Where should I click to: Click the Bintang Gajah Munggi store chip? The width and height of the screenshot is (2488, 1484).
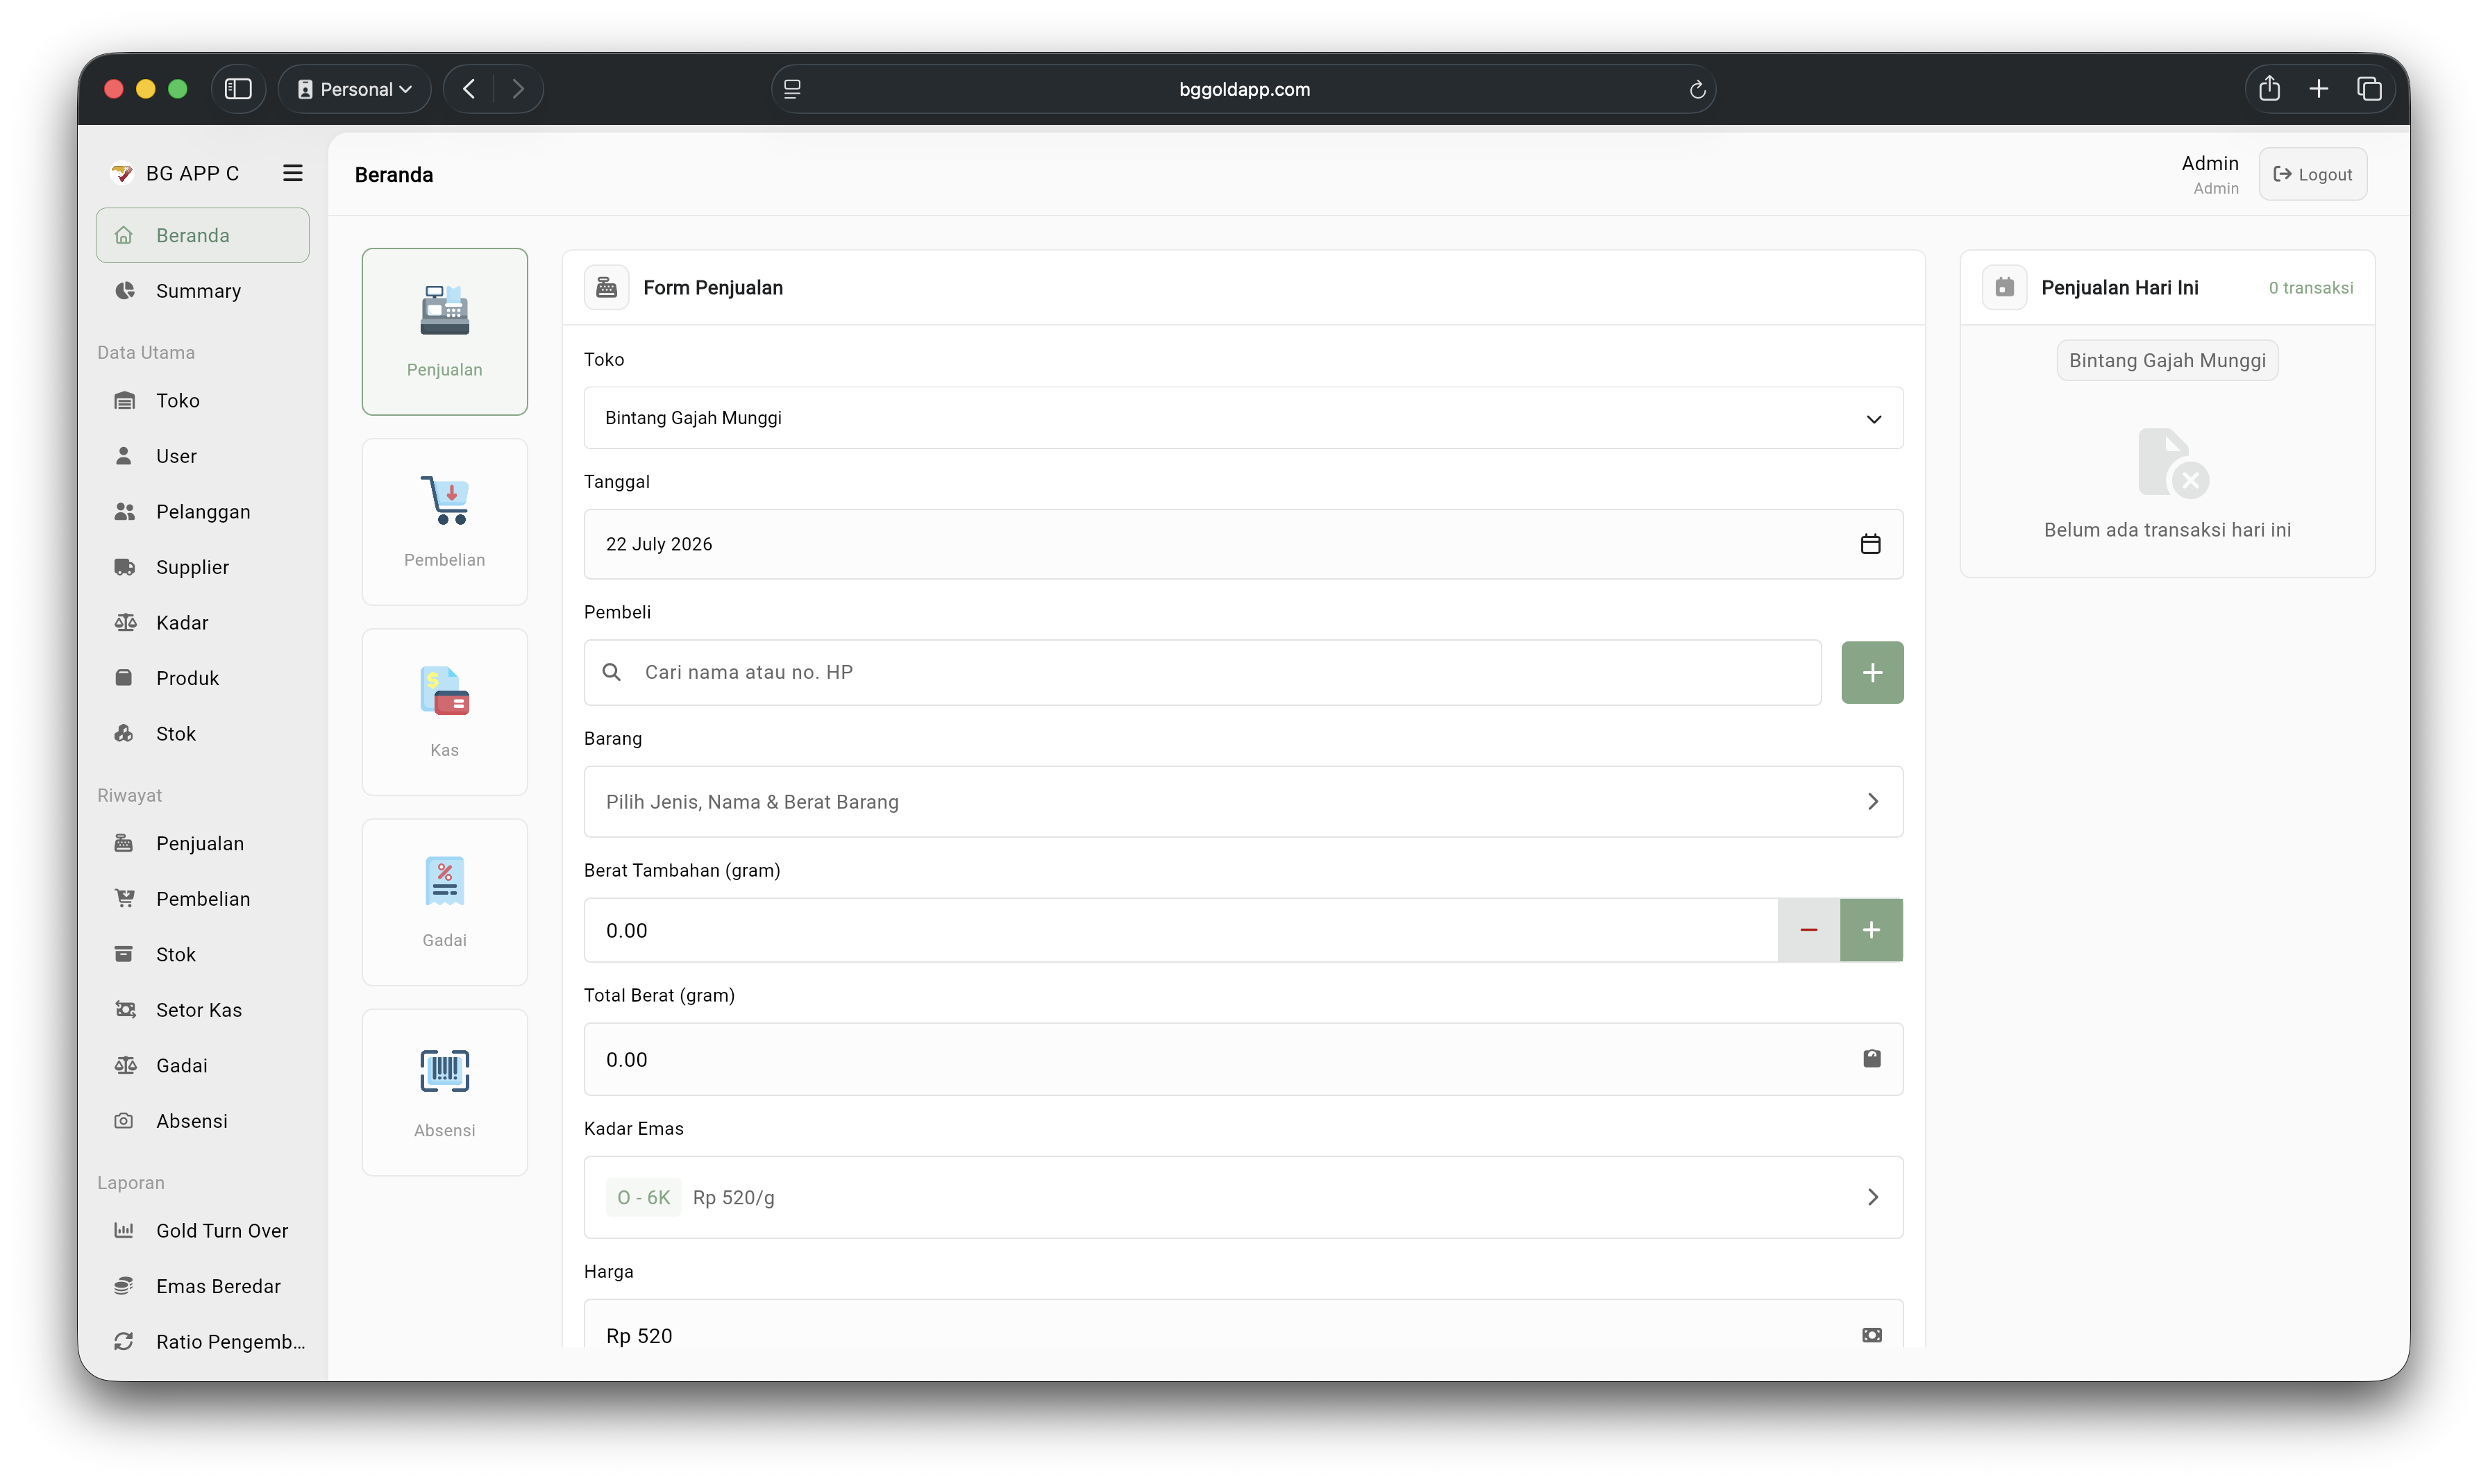click(2167, 361)
